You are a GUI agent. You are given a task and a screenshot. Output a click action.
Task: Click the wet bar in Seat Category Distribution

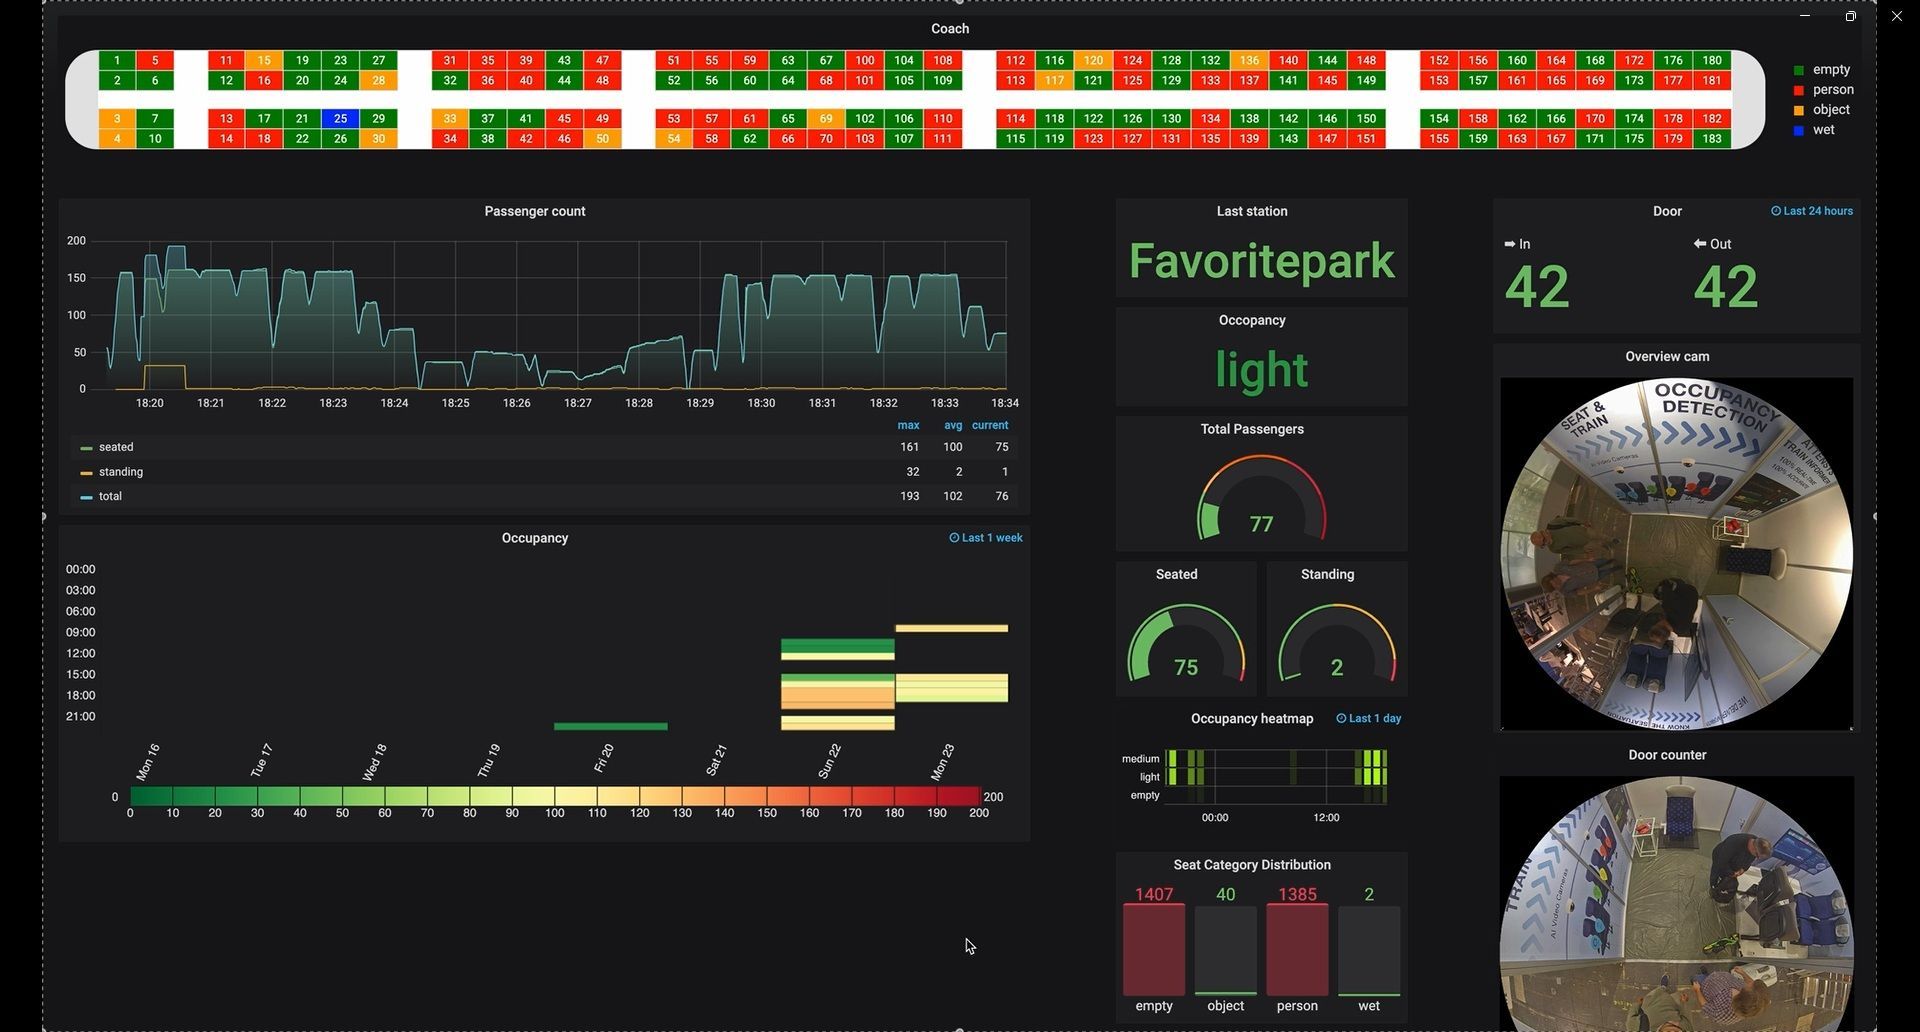tap(1369, 951)
